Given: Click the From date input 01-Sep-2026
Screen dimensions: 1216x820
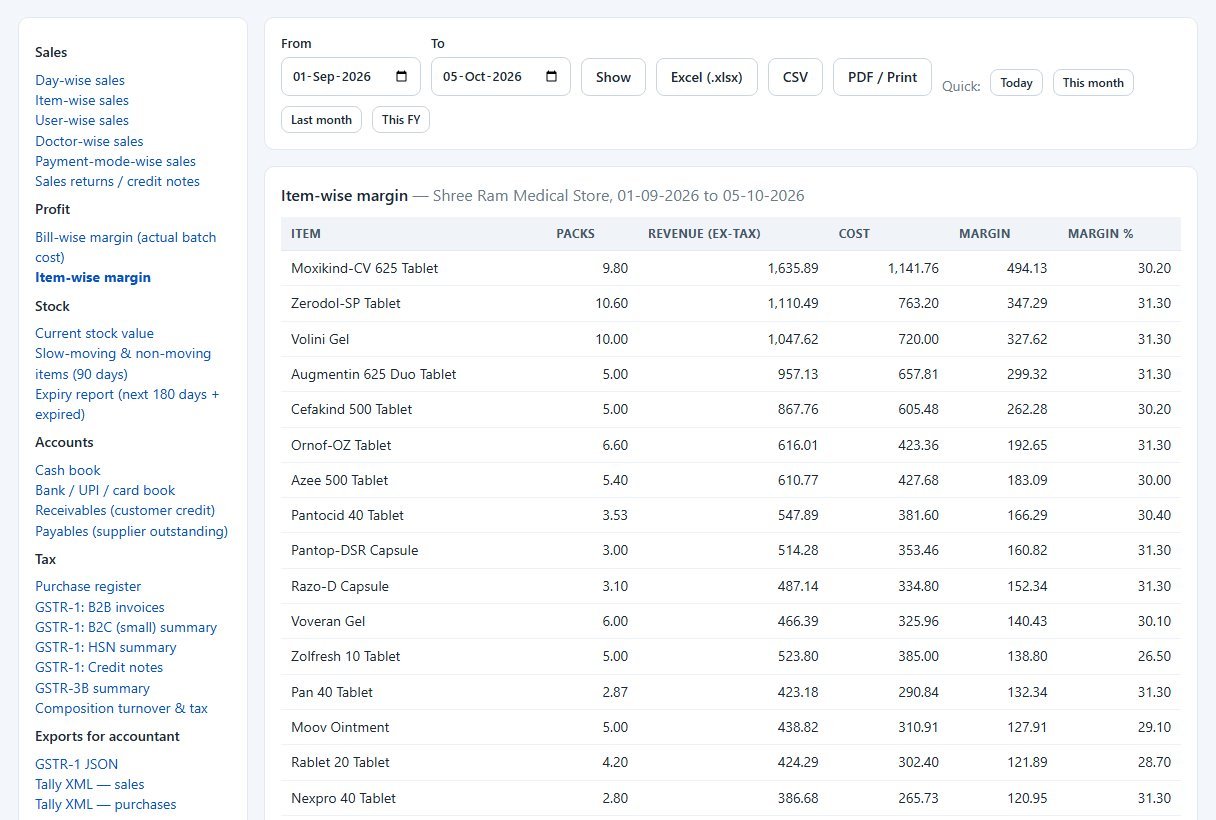Looking at the screenshot, I should pyautogui.click(x=351, y=77).
